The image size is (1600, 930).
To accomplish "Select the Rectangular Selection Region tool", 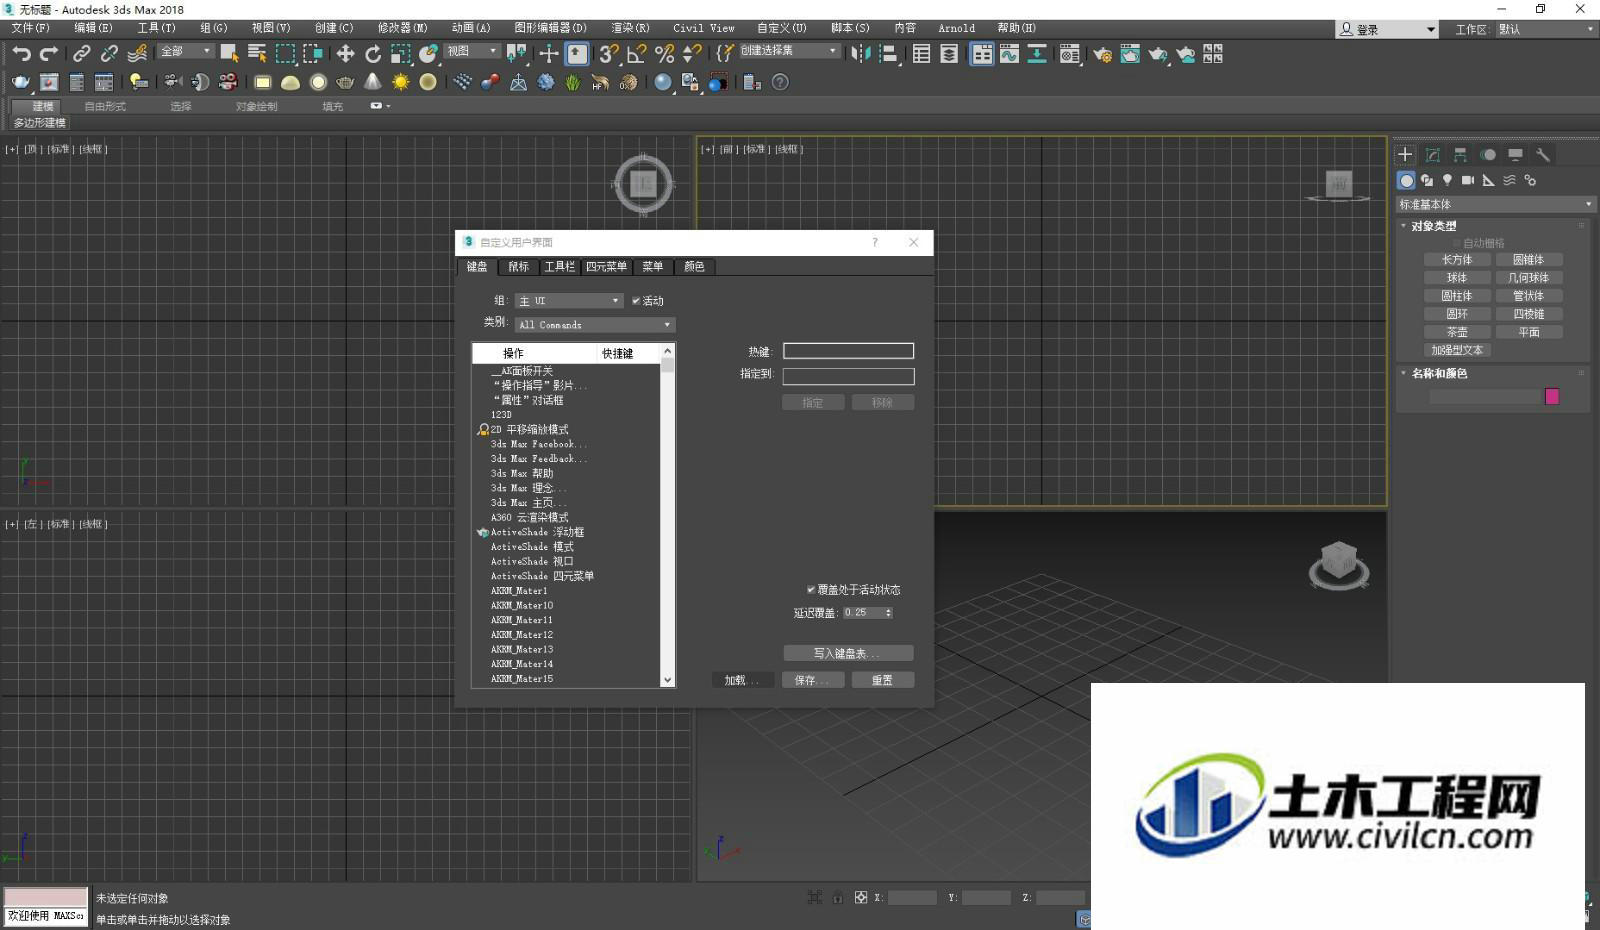I will [285, 54].
